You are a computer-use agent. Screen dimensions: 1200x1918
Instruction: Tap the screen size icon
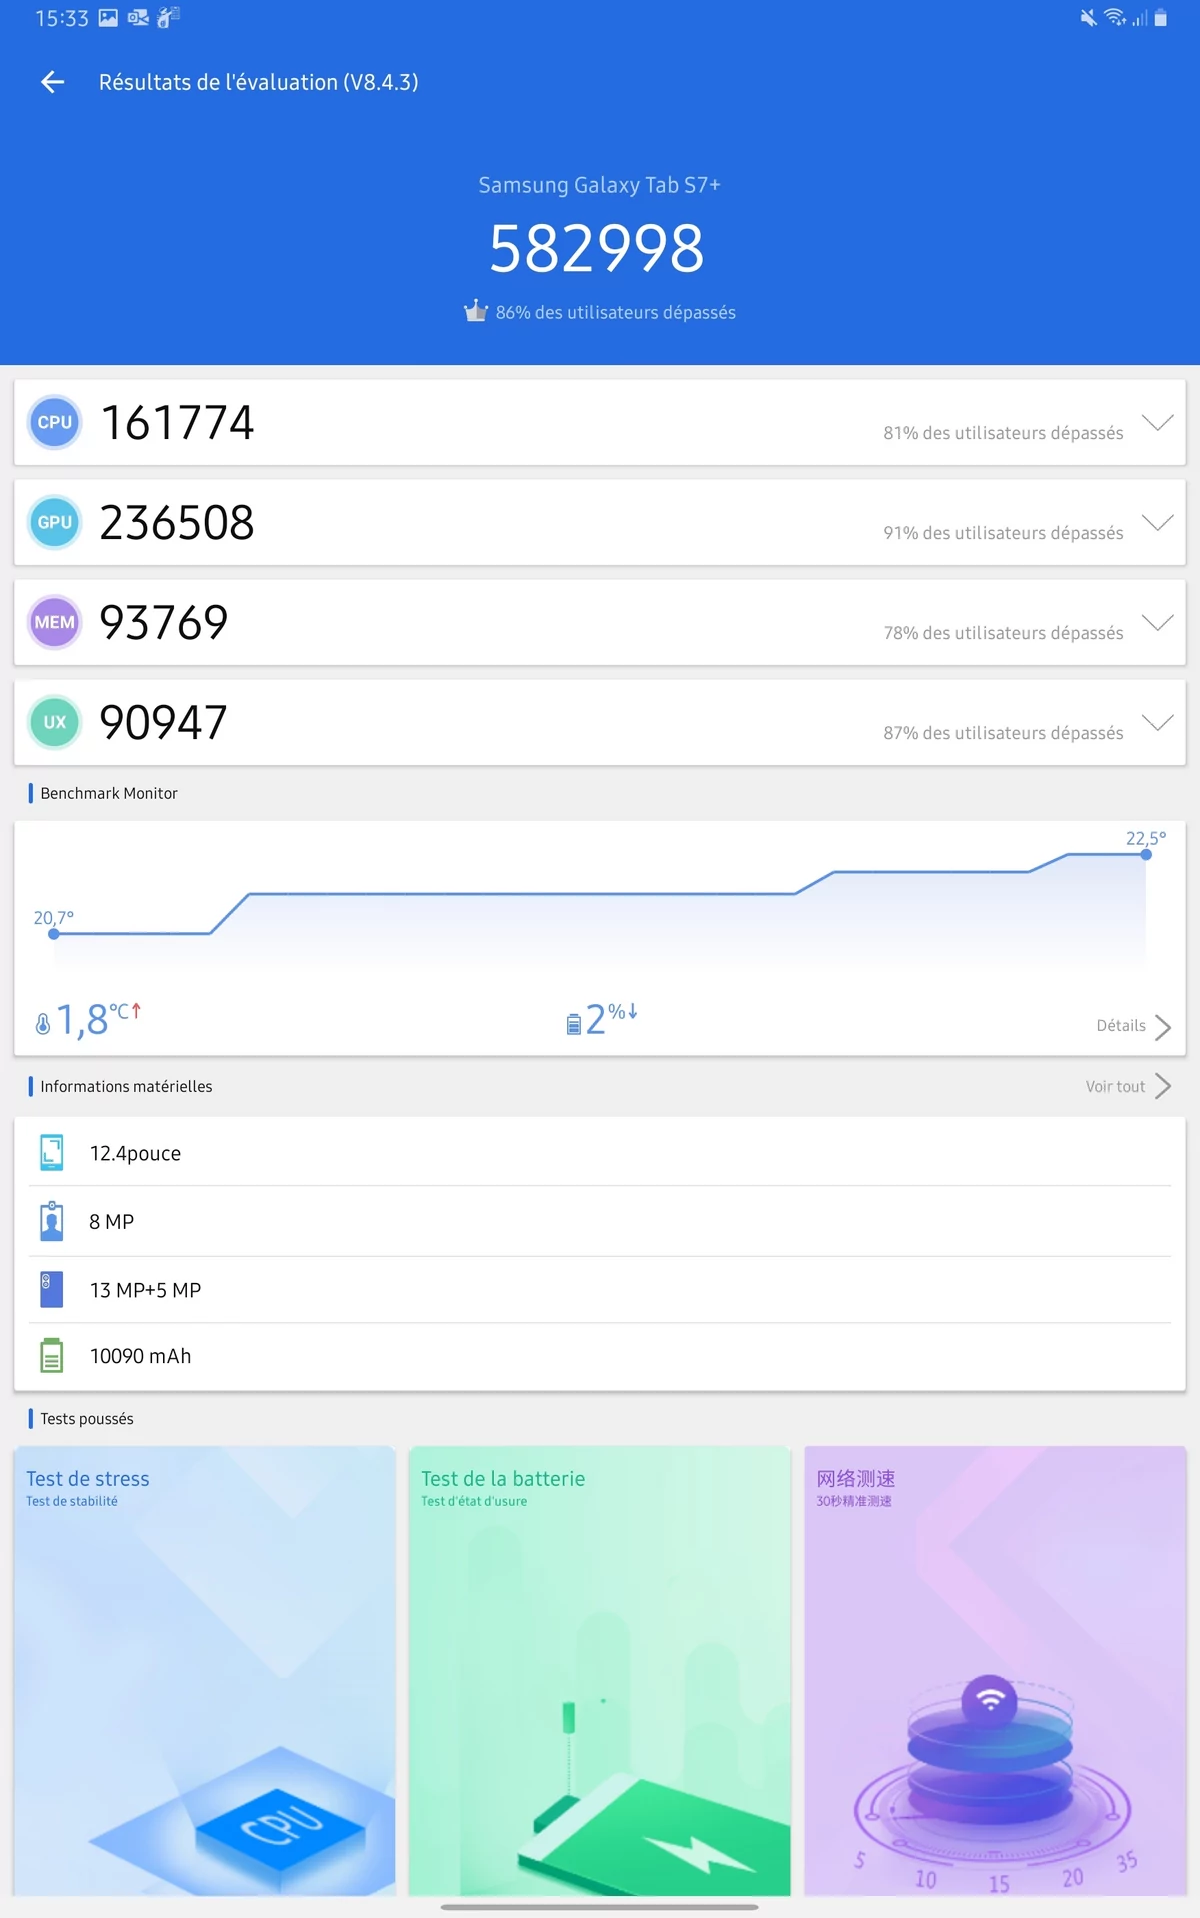tap(52, 1153)
